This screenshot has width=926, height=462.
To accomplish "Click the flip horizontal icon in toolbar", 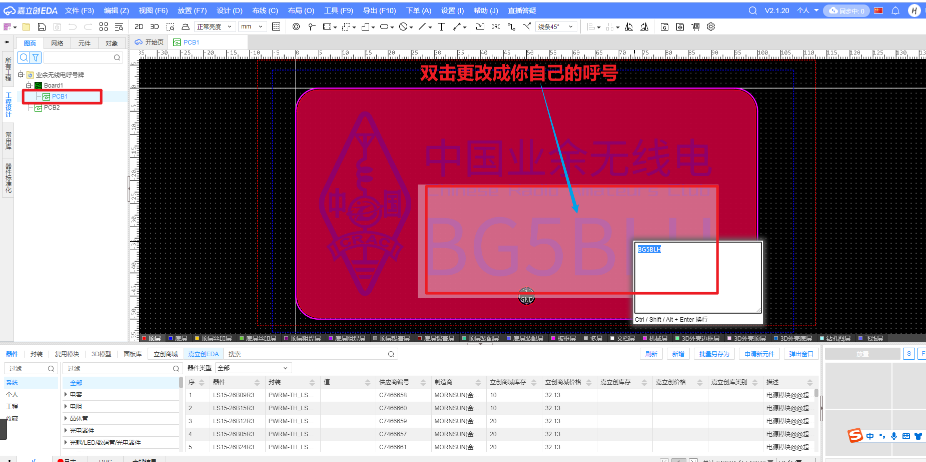I will (x=628, y=27).
